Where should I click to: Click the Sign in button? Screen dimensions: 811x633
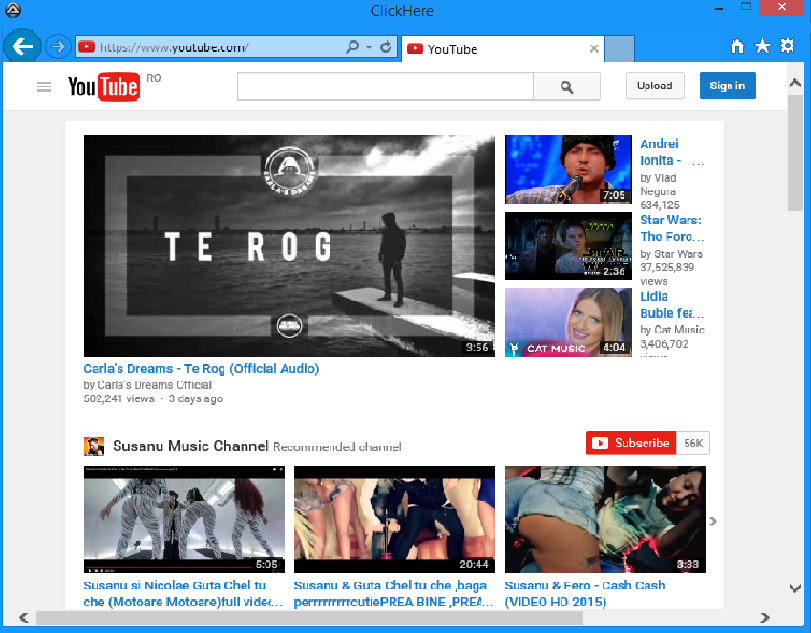(727, 86)
